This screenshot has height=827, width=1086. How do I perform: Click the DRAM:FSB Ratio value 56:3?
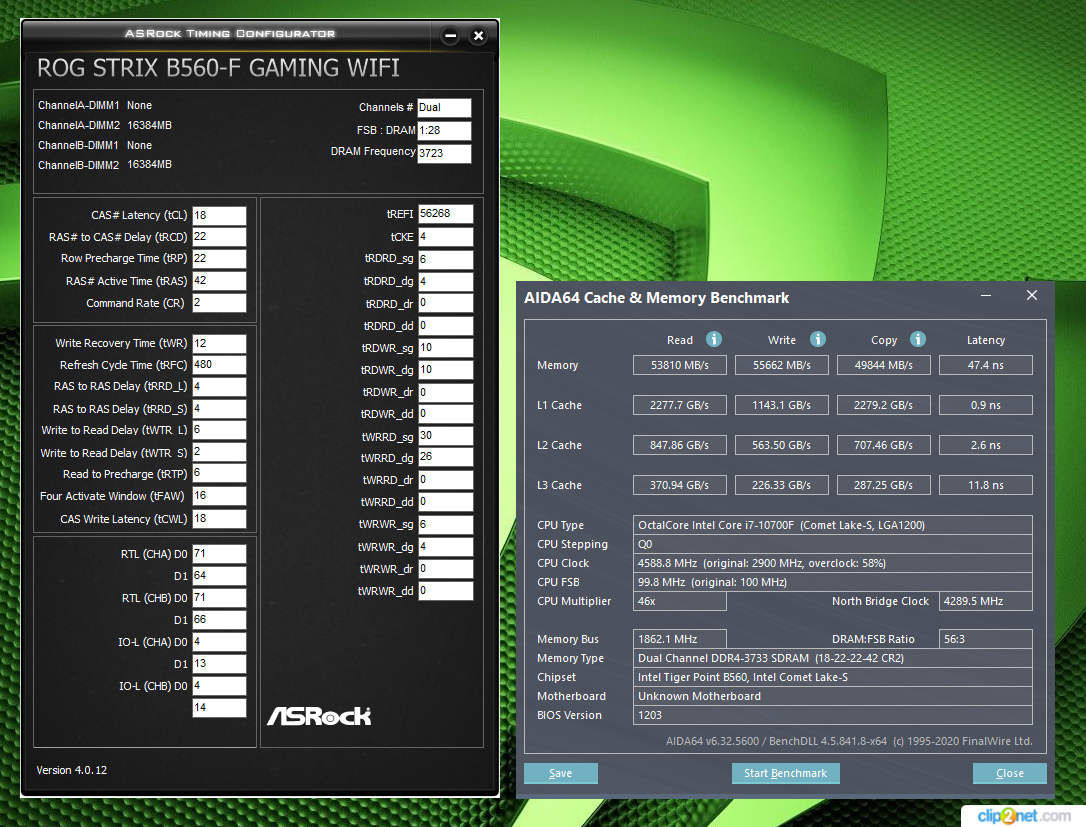pyautogui.click(x=986, y=639)
